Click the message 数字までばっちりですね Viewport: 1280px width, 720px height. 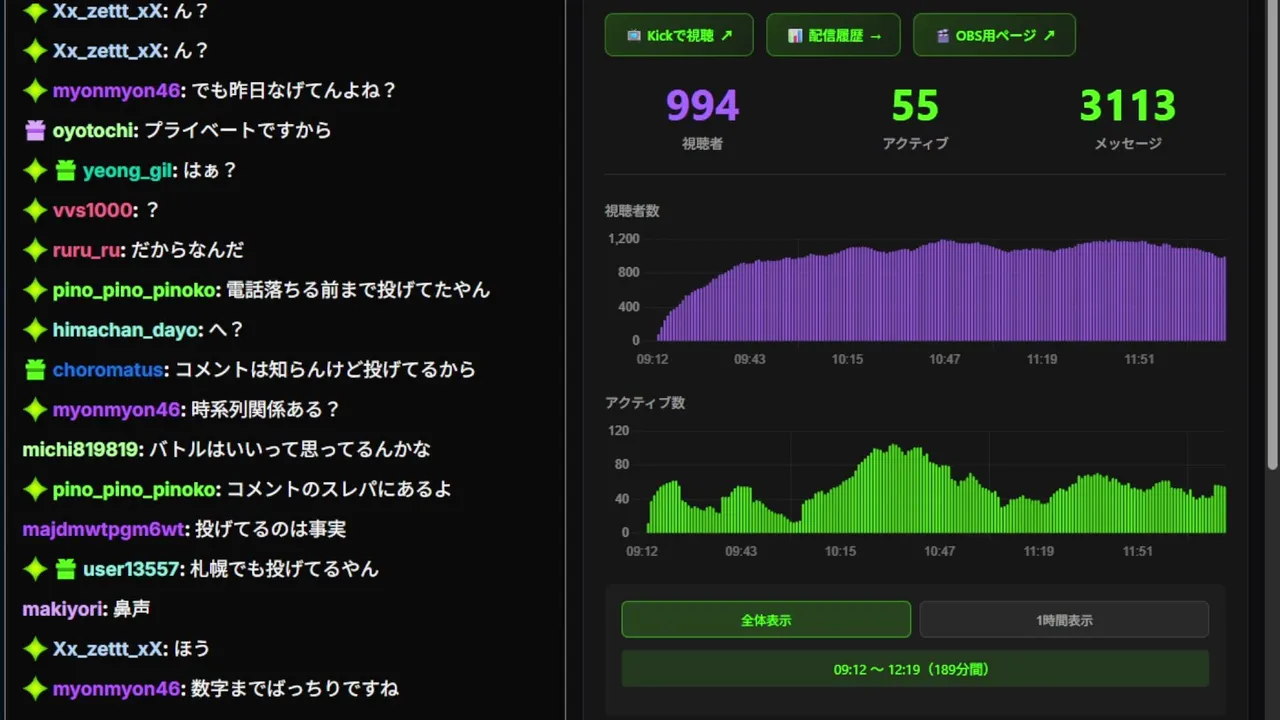pyautogui.click(x=295, y=689)
